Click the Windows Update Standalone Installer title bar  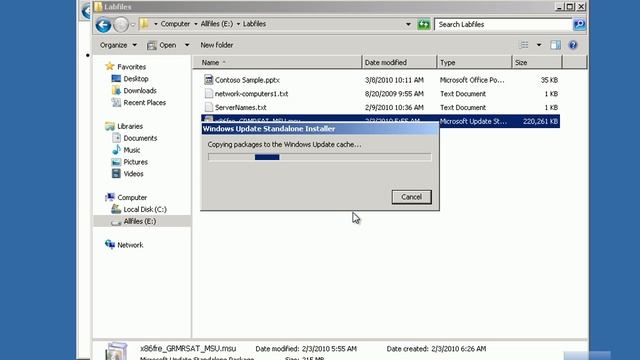(320, 129)
